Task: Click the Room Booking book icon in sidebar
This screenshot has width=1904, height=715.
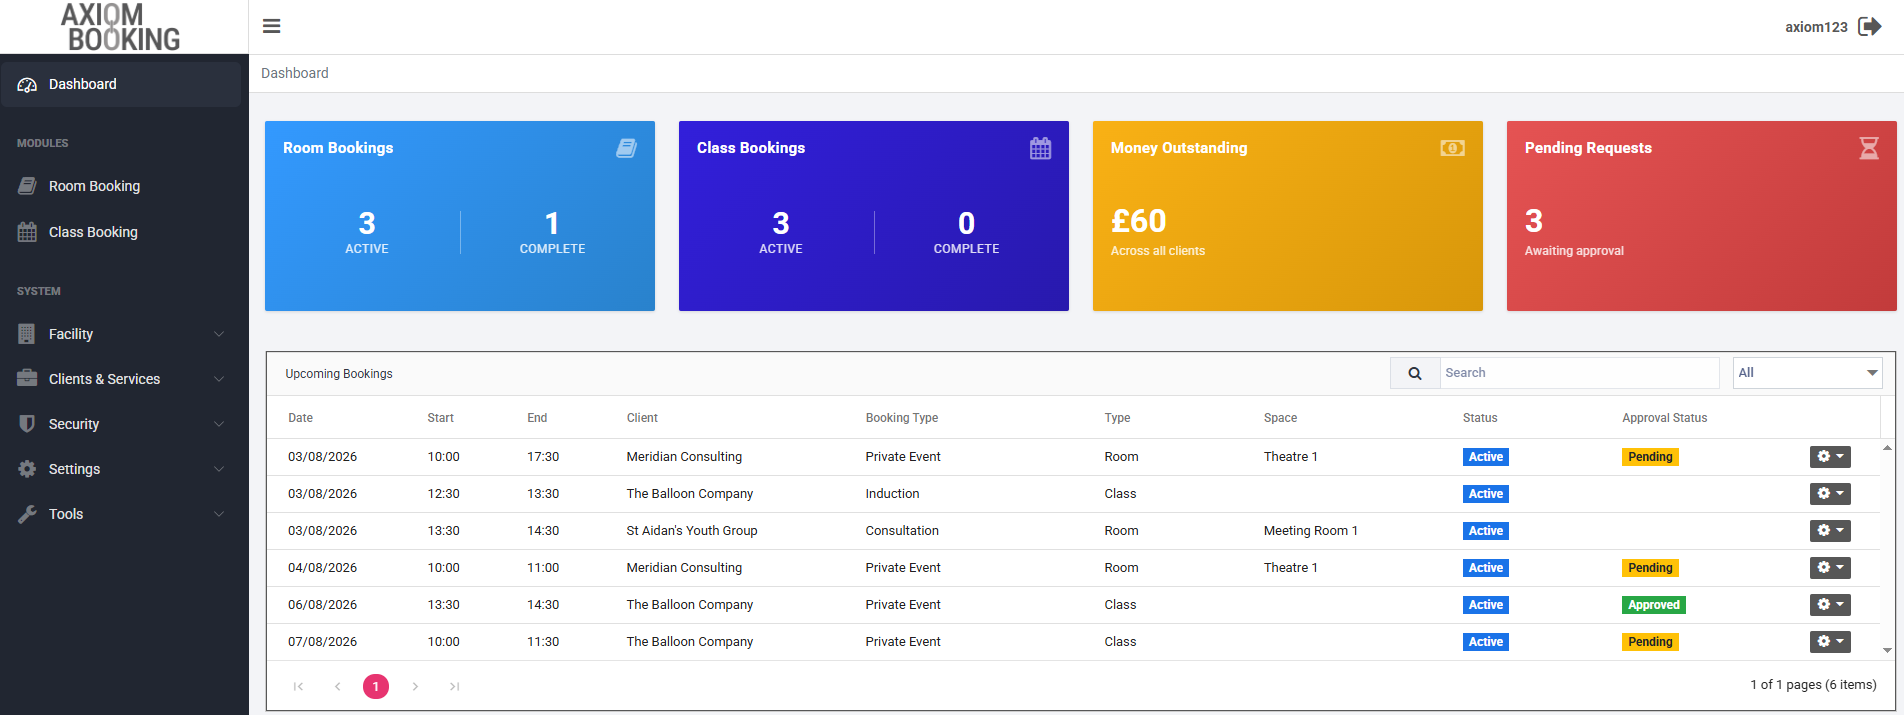Action: [27, 186]
